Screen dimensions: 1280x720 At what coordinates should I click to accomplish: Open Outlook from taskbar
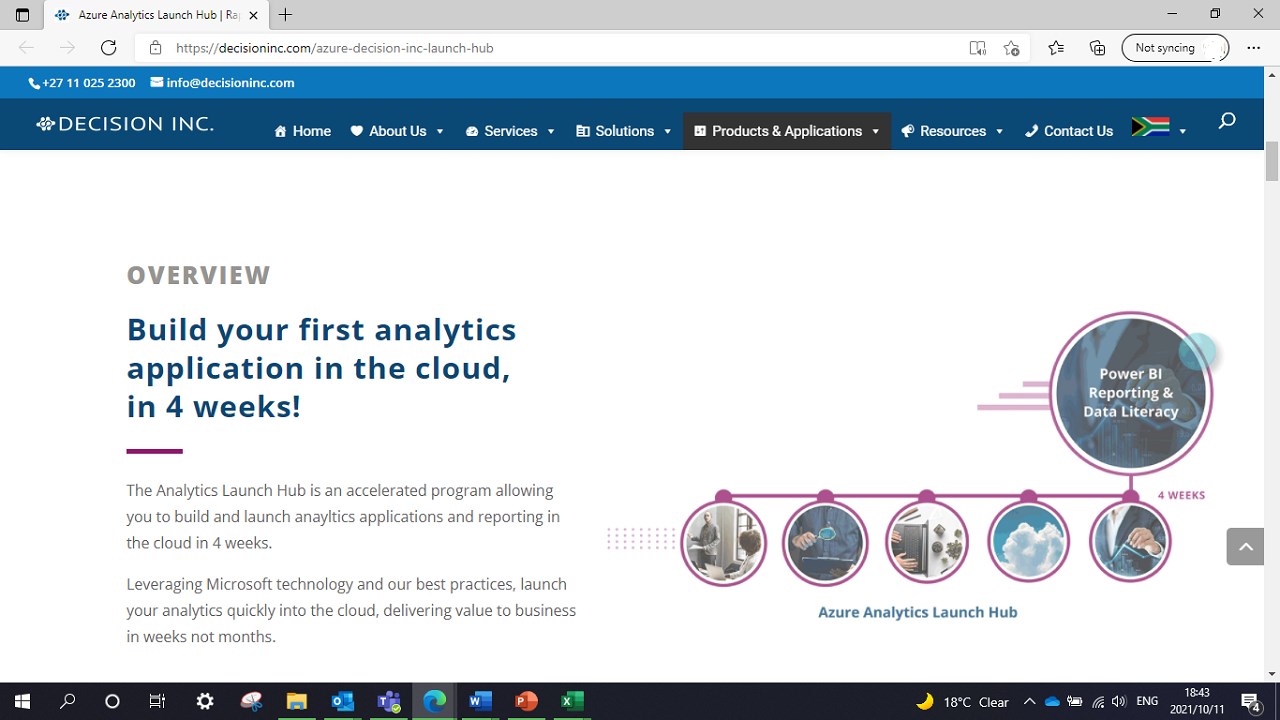(x=342, y=701)
